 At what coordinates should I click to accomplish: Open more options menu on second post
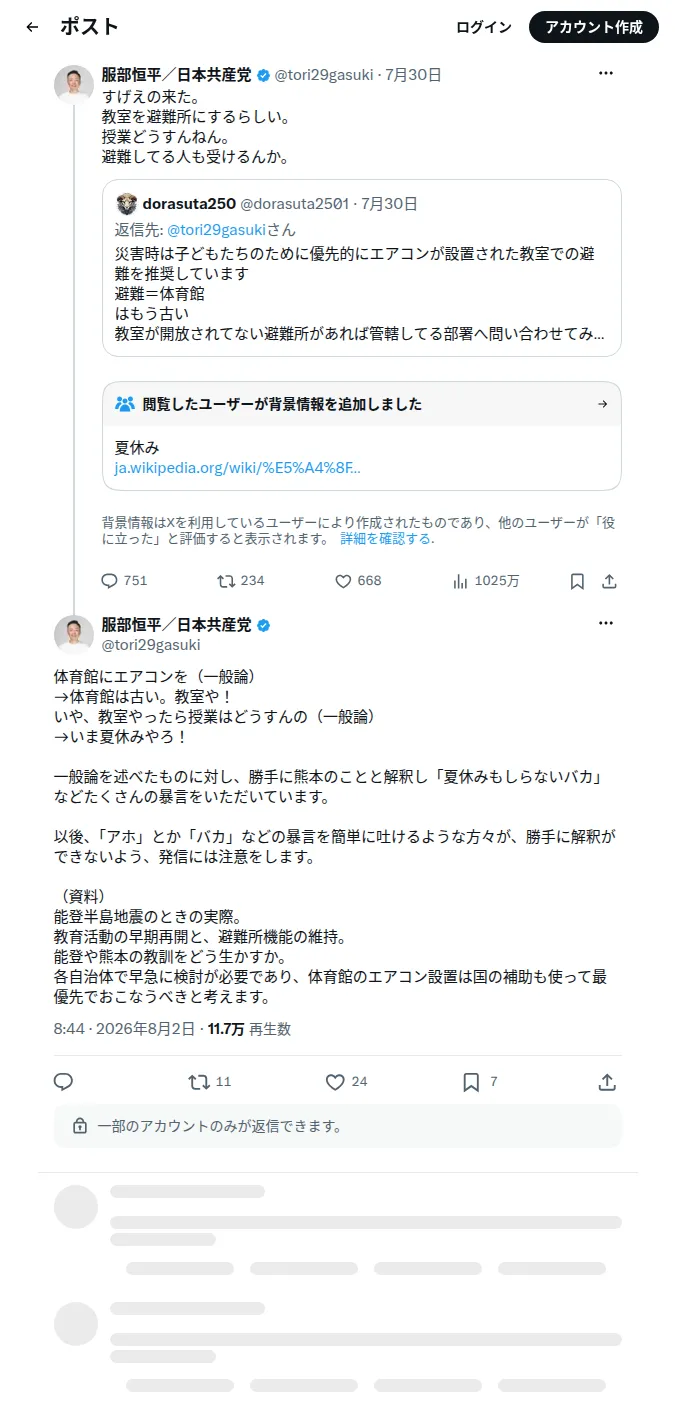606,623
